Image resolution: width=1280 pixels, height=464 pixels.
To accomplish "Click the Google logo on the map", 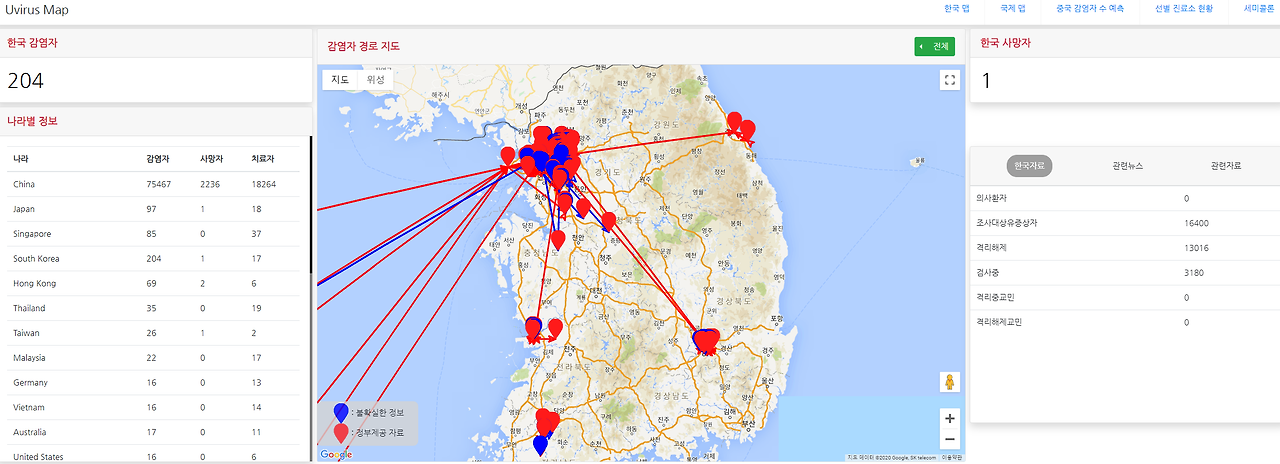I will point(336,455).
